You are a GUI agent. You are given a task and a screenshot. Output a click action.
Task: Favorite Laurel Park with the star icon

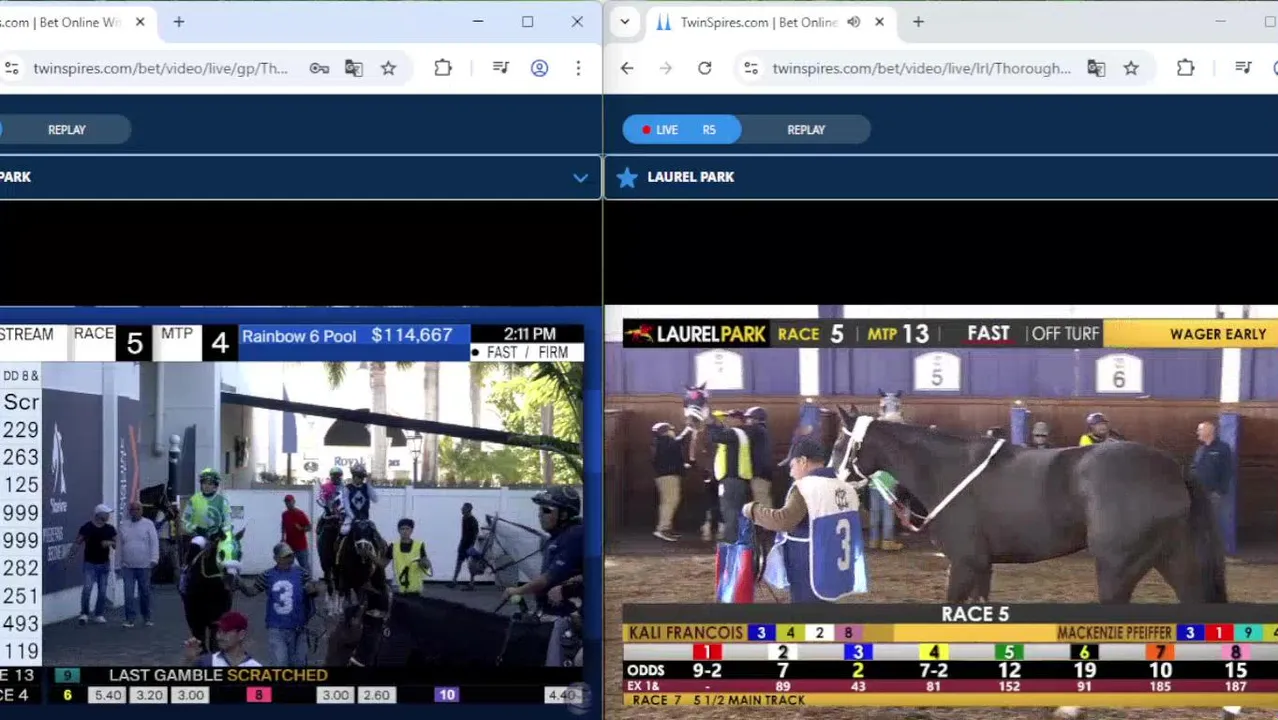click(627, 178)
